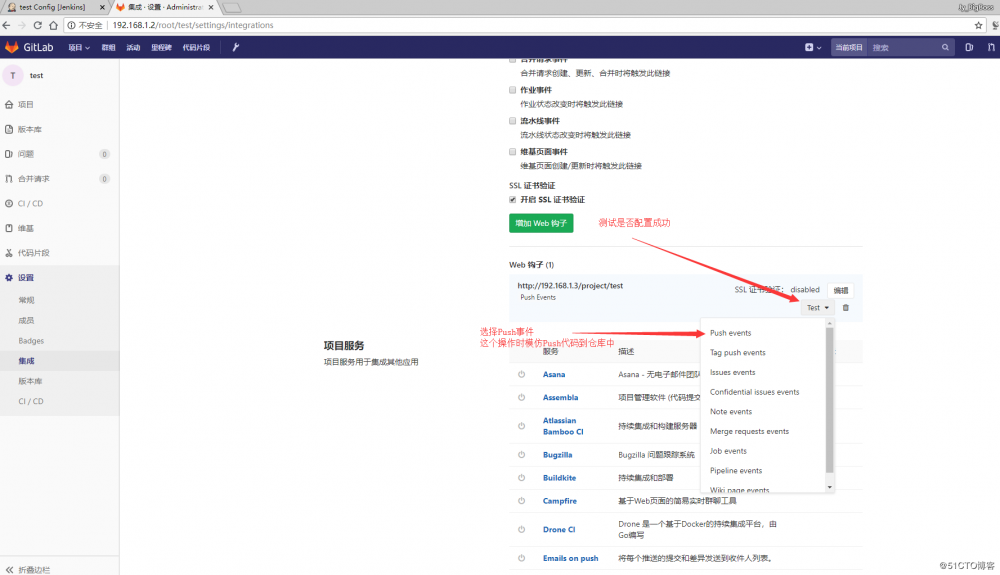Click the dropdown menu scrollbar

[x=830, y=400]
